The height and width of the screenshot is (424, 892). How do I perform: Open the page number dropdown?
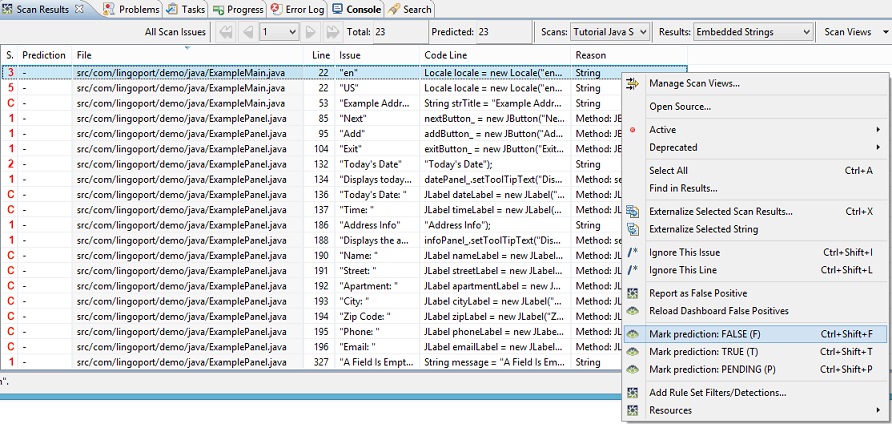[279, 32]
